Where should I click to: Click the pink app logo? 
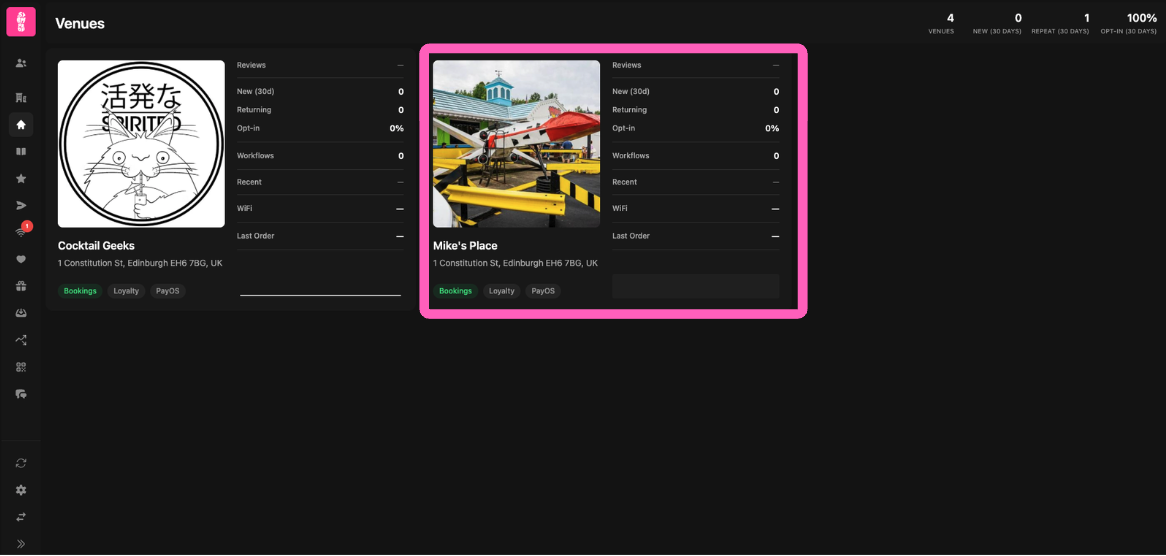click(21, 22)
